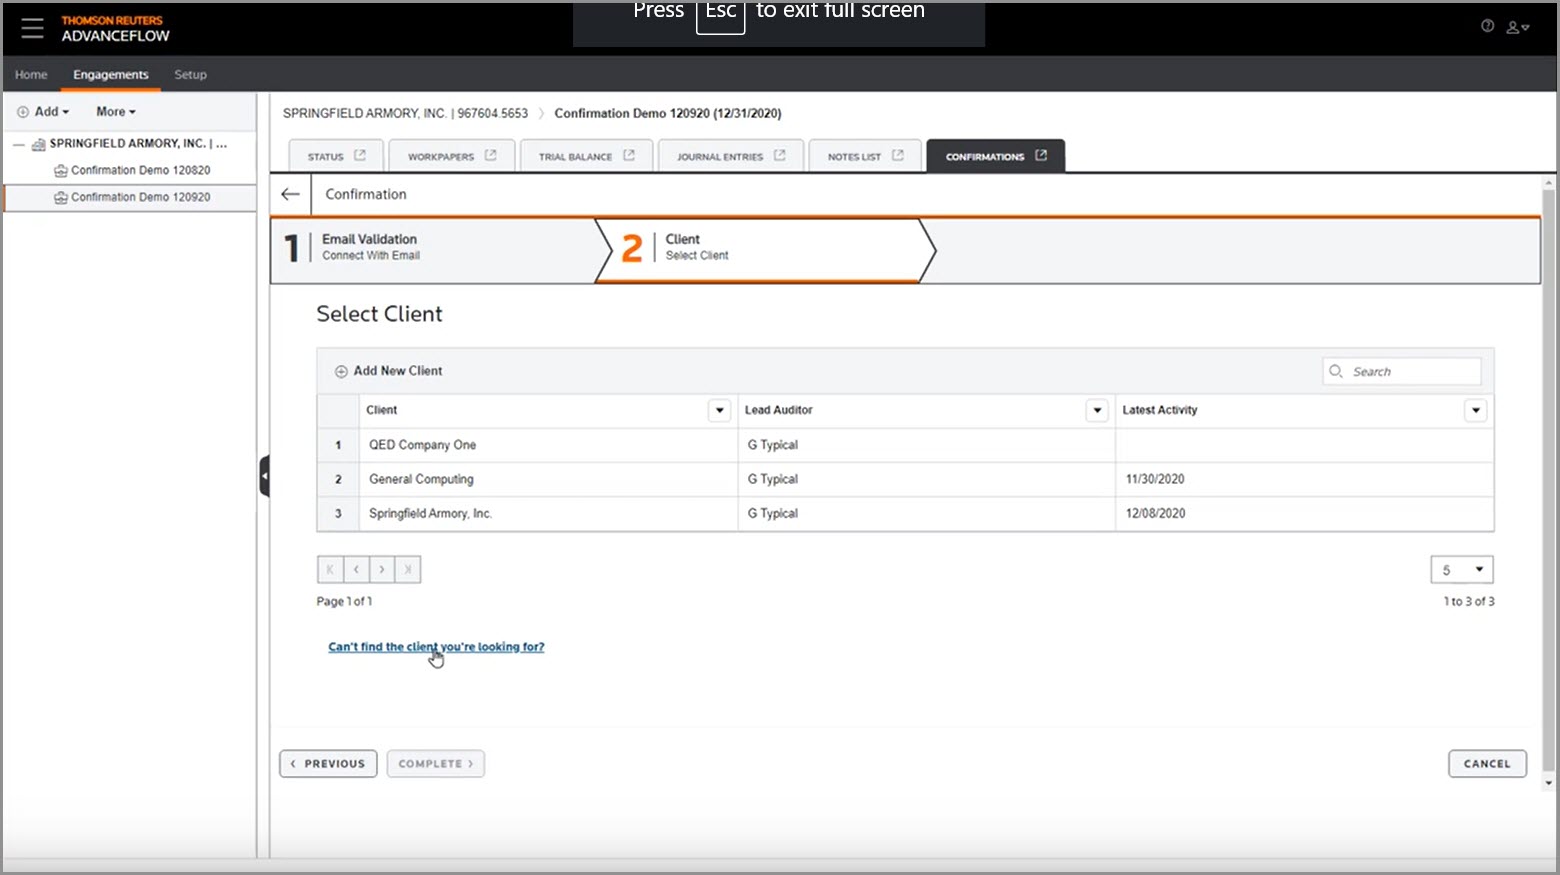Open the Lead Auditor column dropdown

(1097, 410)
